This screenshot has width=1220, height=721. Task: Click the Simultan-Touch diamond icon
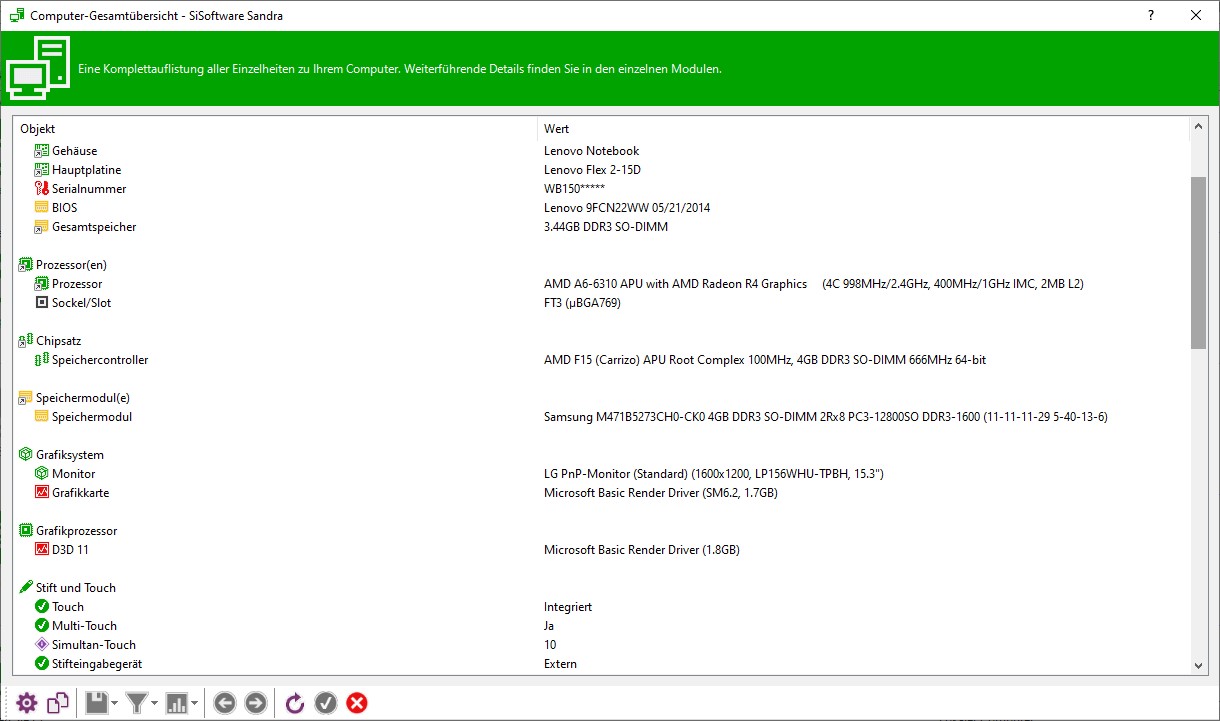pyautogui.click(x=41, y=645)
